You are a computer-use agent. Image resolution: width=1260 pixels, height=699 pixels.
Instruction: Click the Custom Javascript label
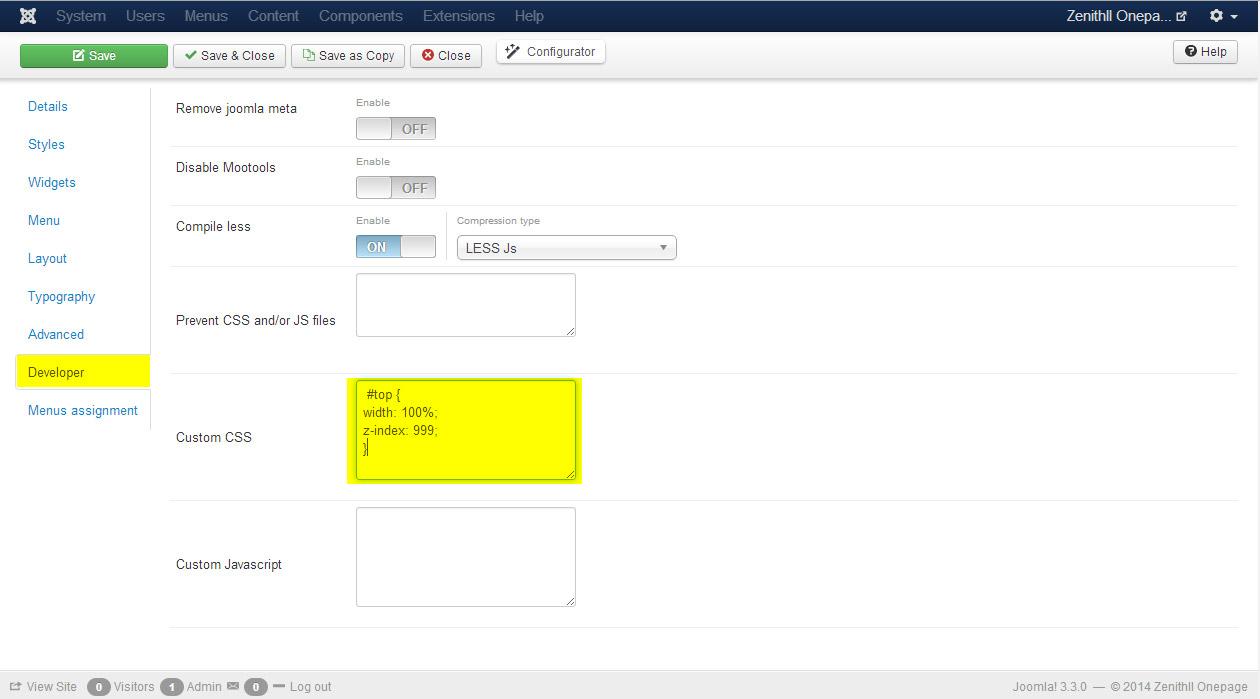pos(229,564)
